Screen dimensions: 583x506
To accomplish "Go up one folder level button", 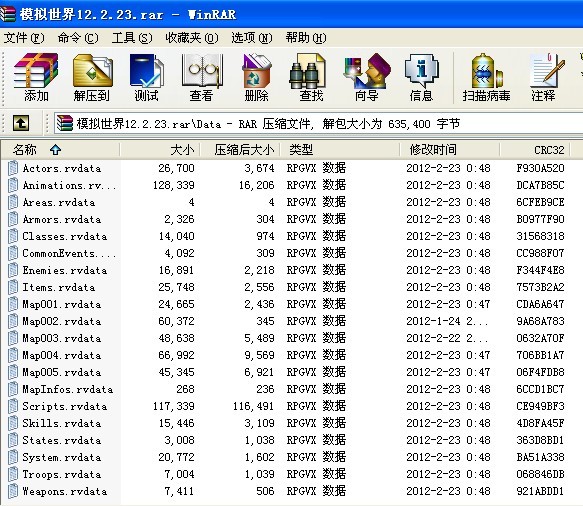I will tap(21, 123).
